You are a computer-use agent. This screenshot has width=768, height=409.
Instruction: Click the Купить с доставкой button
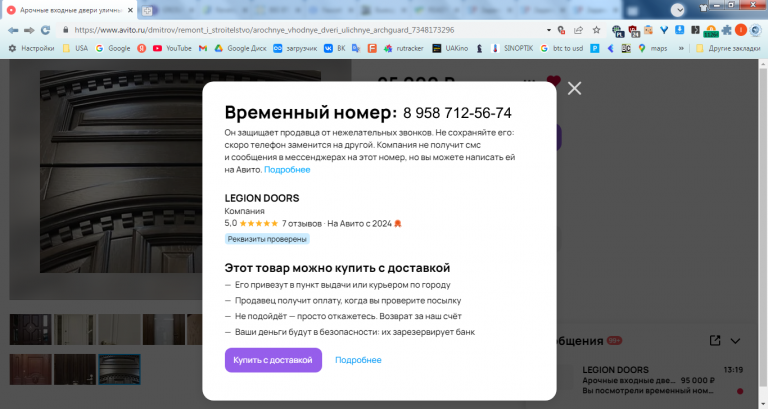tap(273, 360)
